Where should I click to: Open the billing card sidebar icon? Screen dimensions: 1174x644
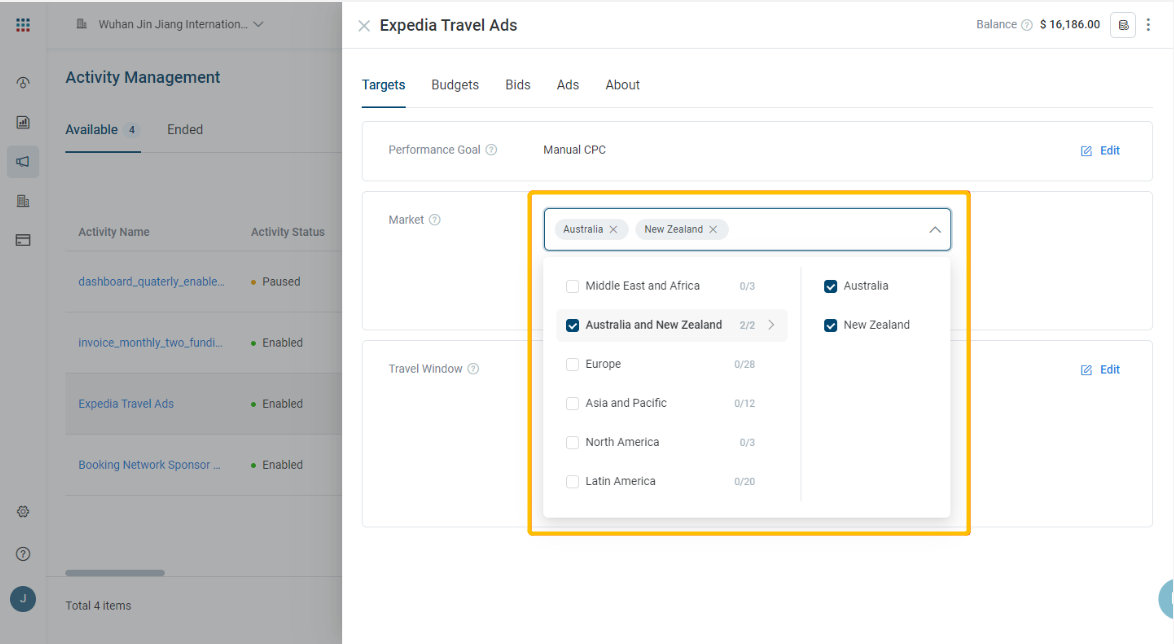coord(23,240)
